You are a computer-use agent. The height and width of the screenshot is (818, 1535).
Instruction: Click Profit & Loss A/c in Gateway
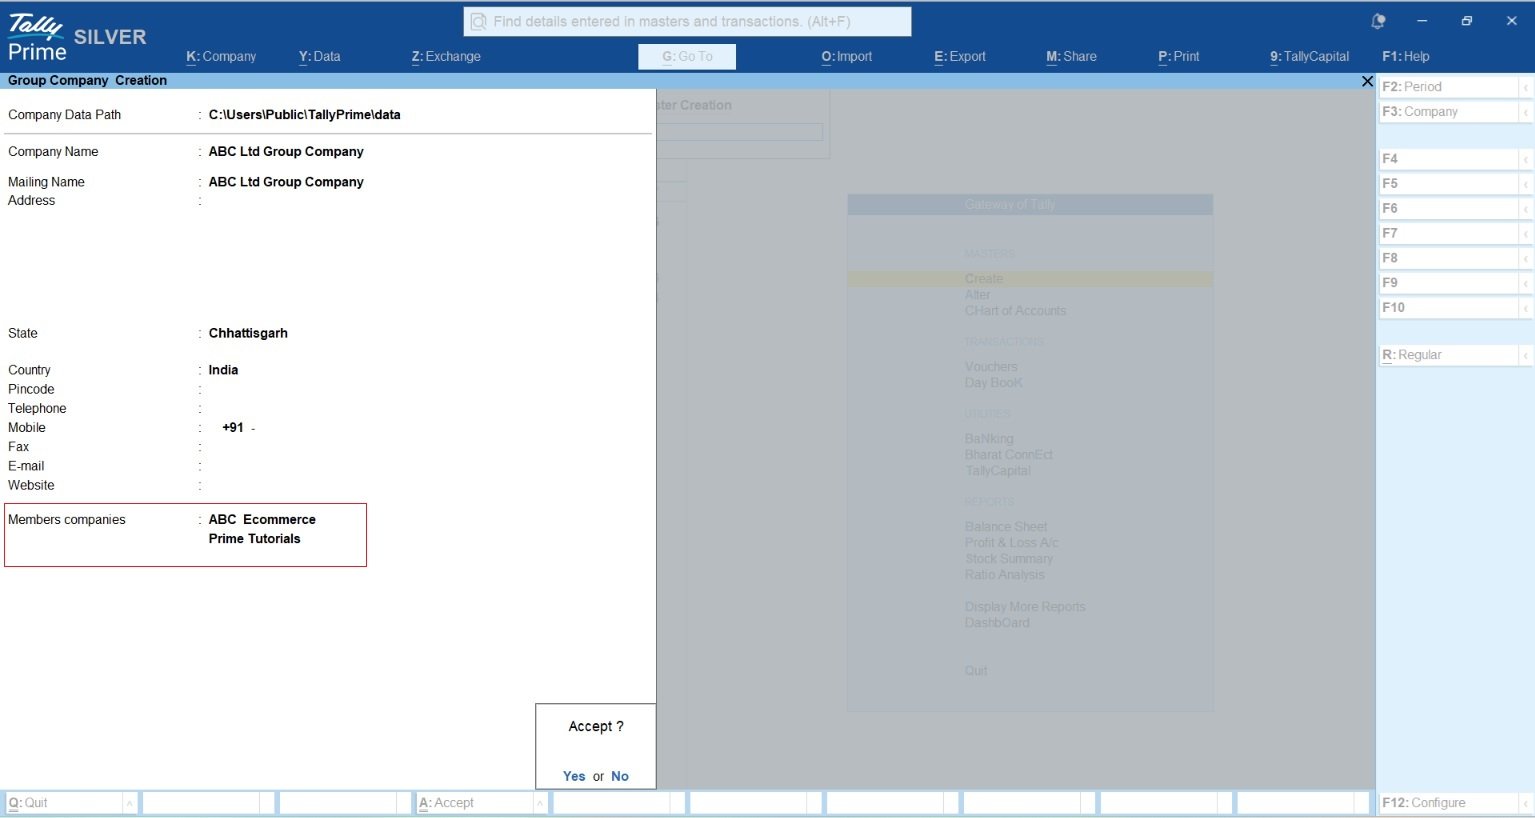(1011, 543)
